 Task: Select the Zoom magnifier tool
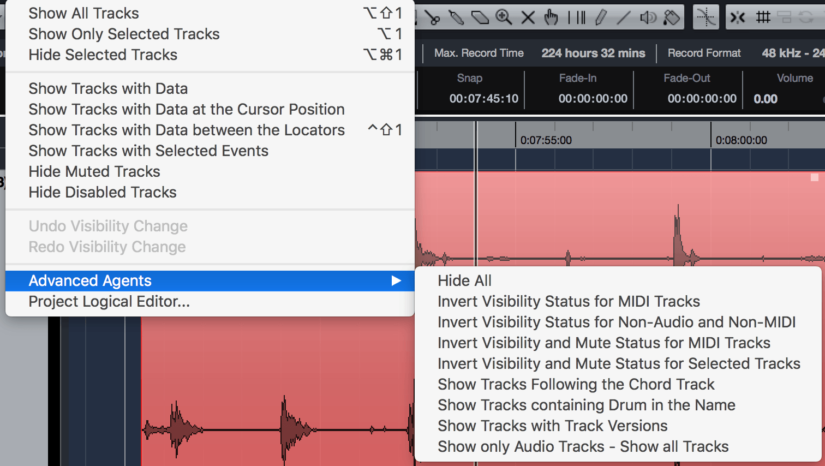504,18
